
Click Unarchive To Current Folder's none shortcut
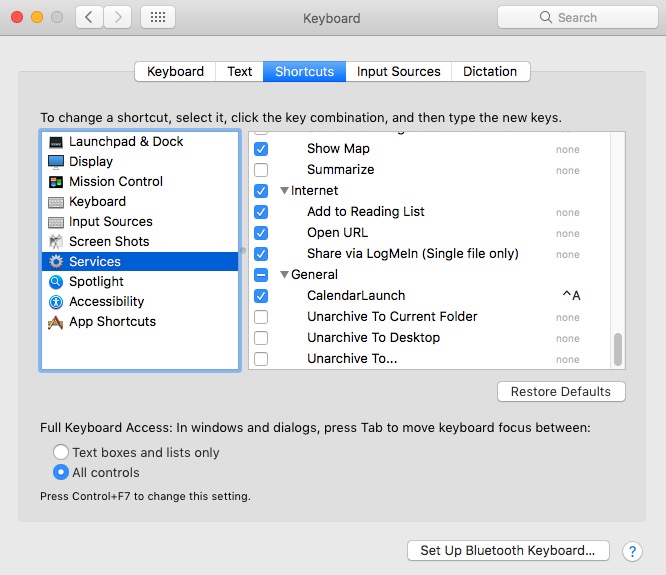[568, 318]
